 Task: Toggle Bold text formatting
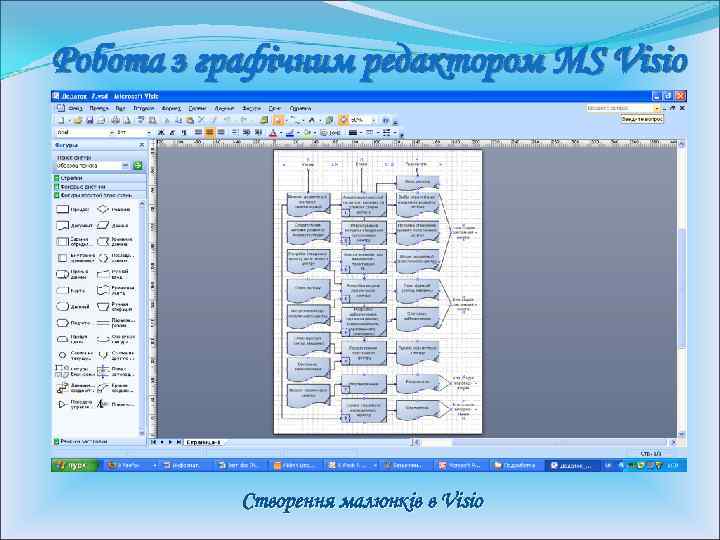161,133
